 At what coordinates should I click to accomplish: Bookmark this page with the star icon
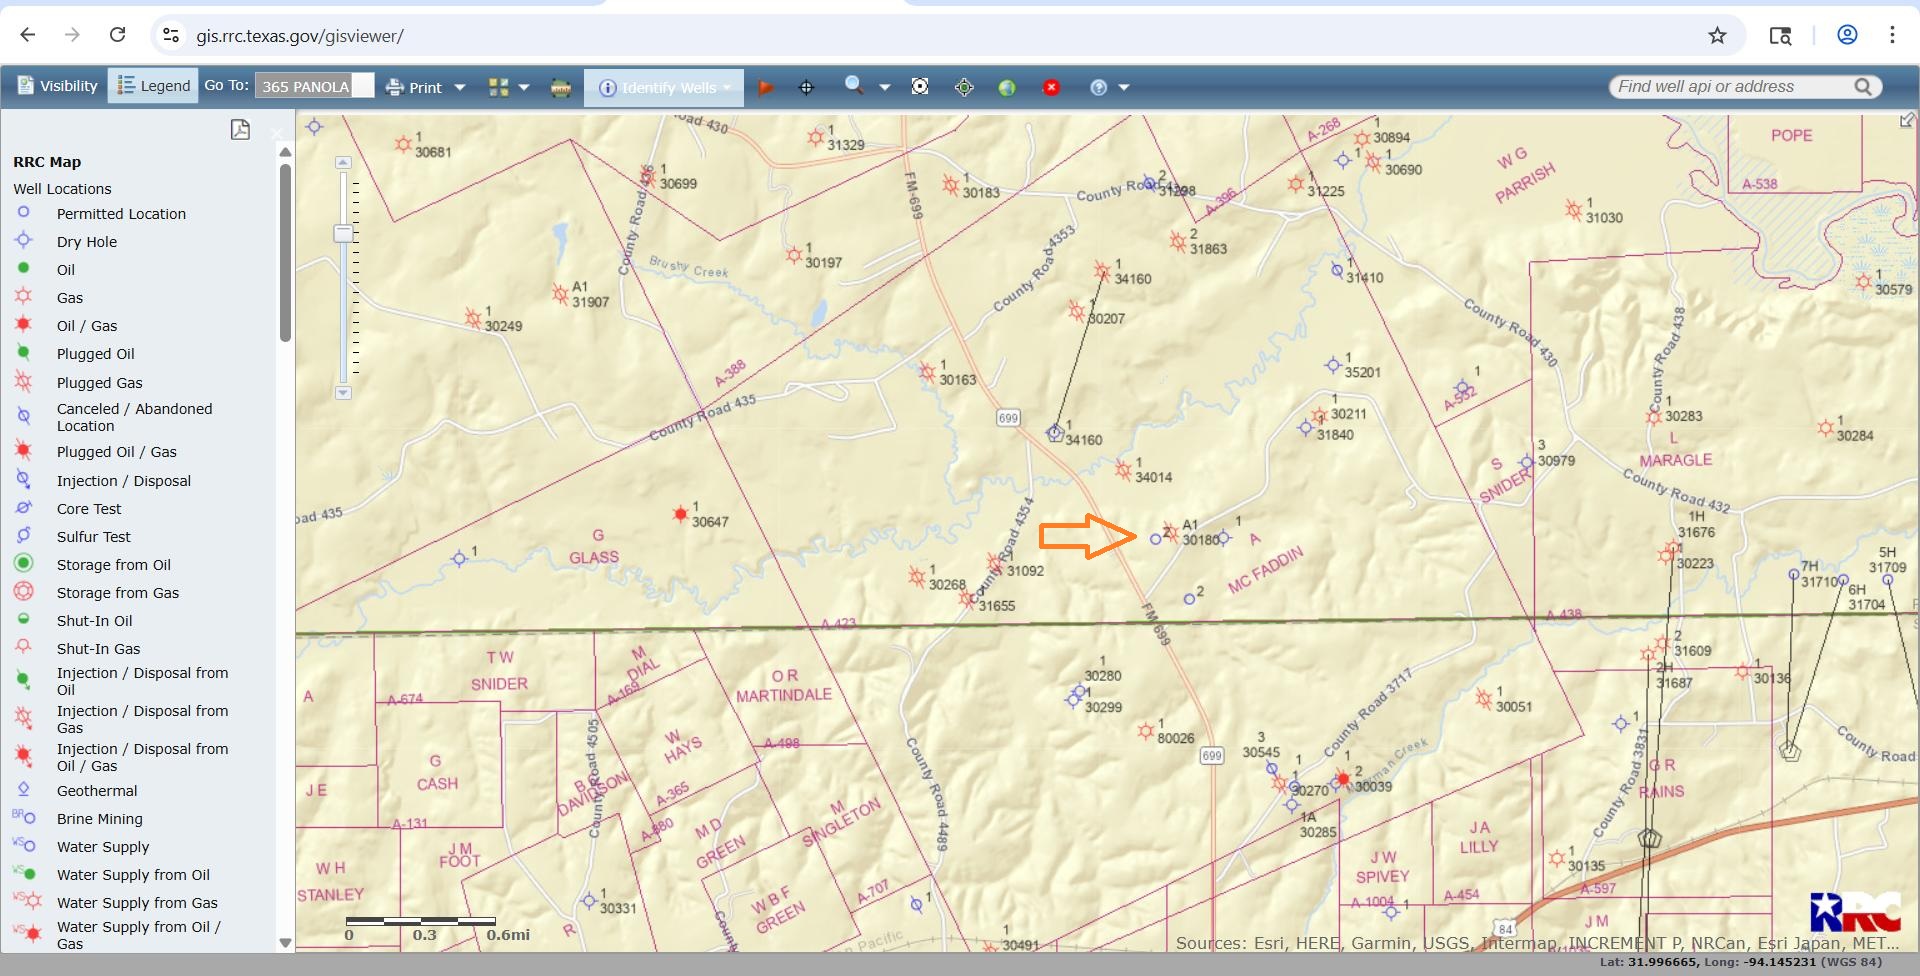[x=1717, y=36]
